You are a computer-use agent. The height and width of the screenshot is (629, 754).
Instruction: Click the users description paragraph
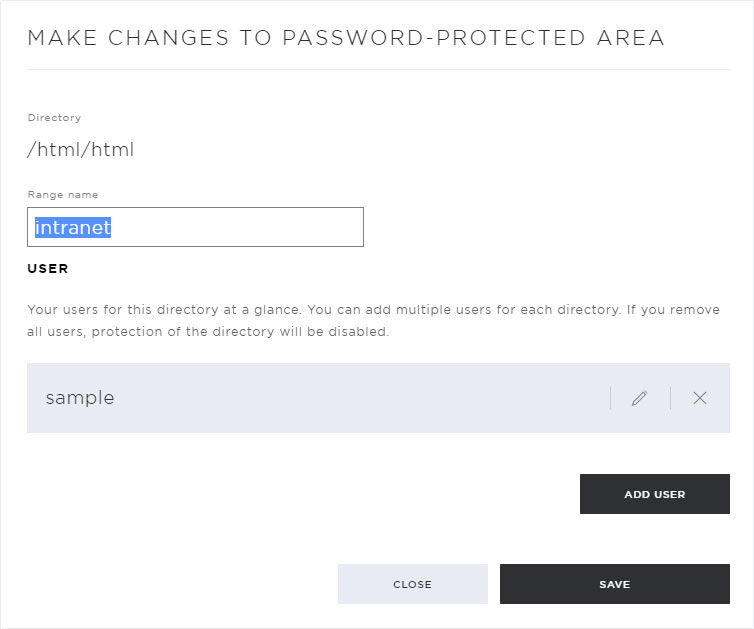click(x=373, y=320)
